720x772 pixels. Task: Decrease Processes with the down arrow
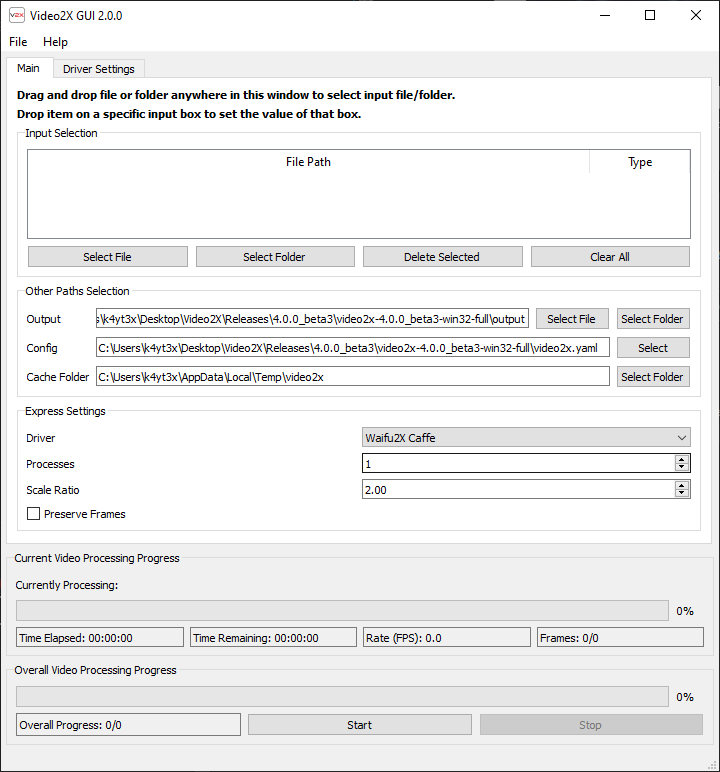[682, 467]
